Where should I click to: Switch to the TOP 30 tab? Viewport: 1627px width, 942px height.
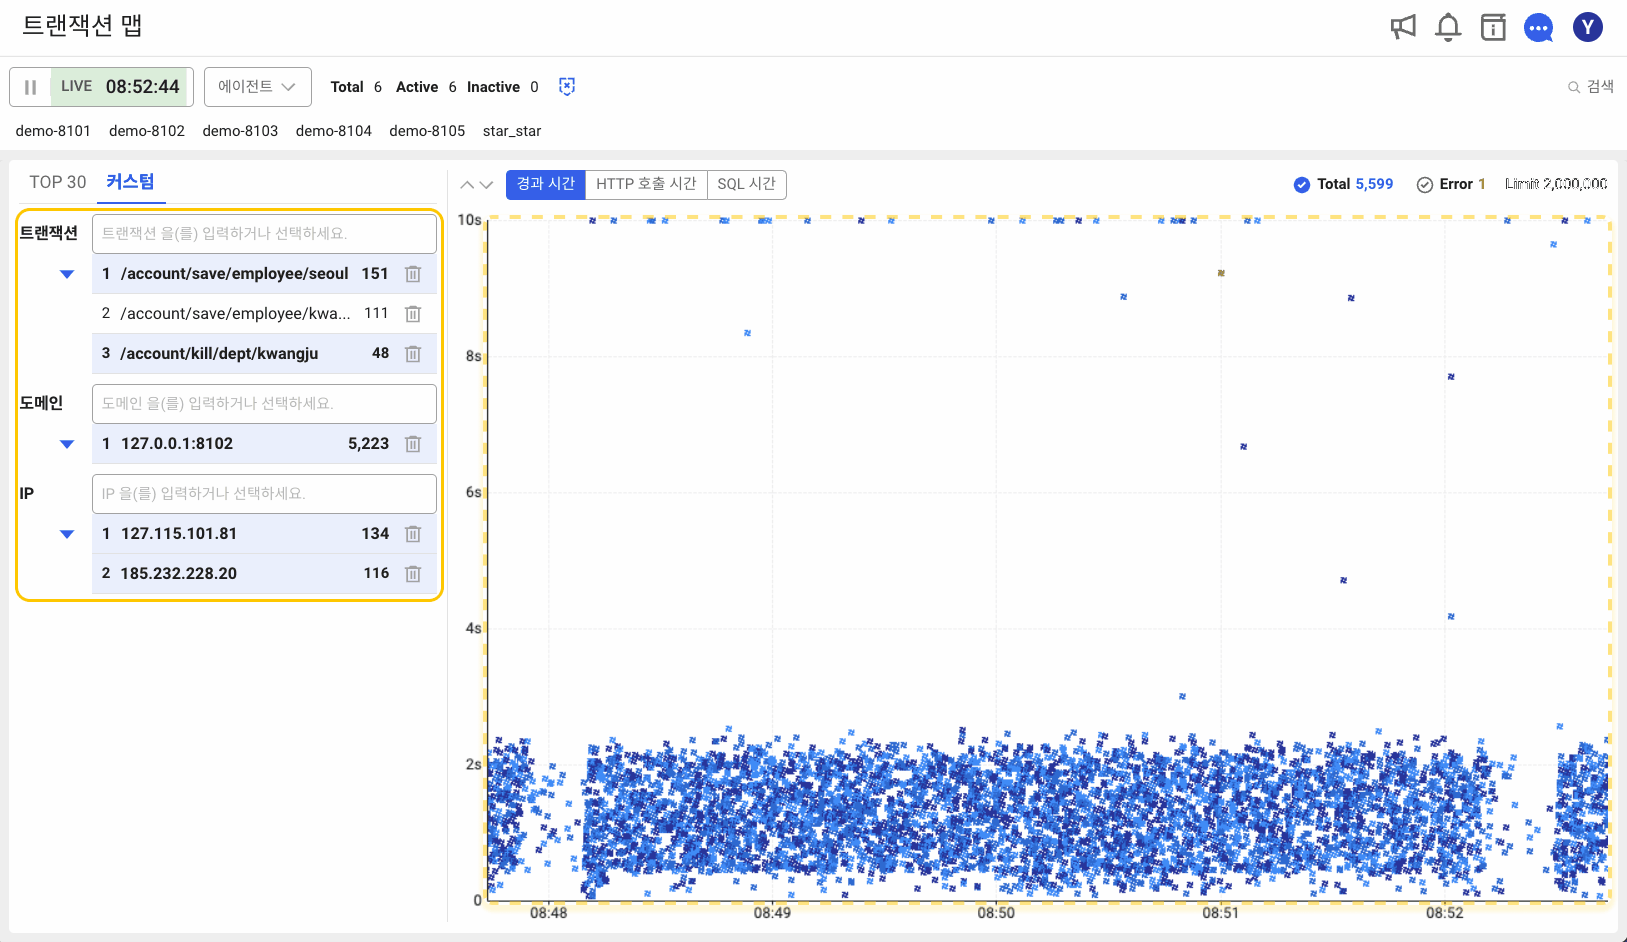(x=58, y=182)
